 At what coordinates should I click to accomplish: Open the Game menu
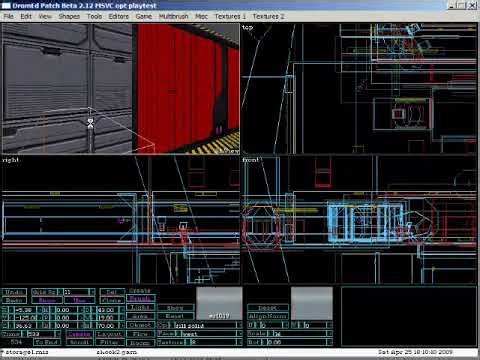(x=144, y=16)
